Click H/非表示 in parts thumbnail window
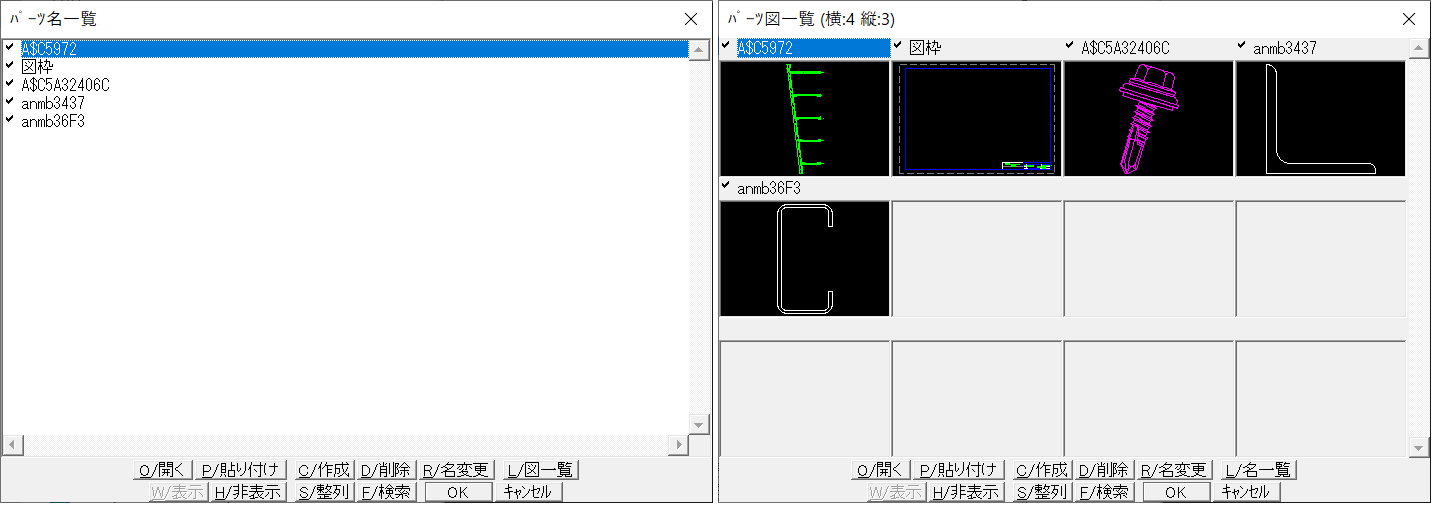Image resolution: width=1438 pixels, height=507 pixels. point(966,492)
